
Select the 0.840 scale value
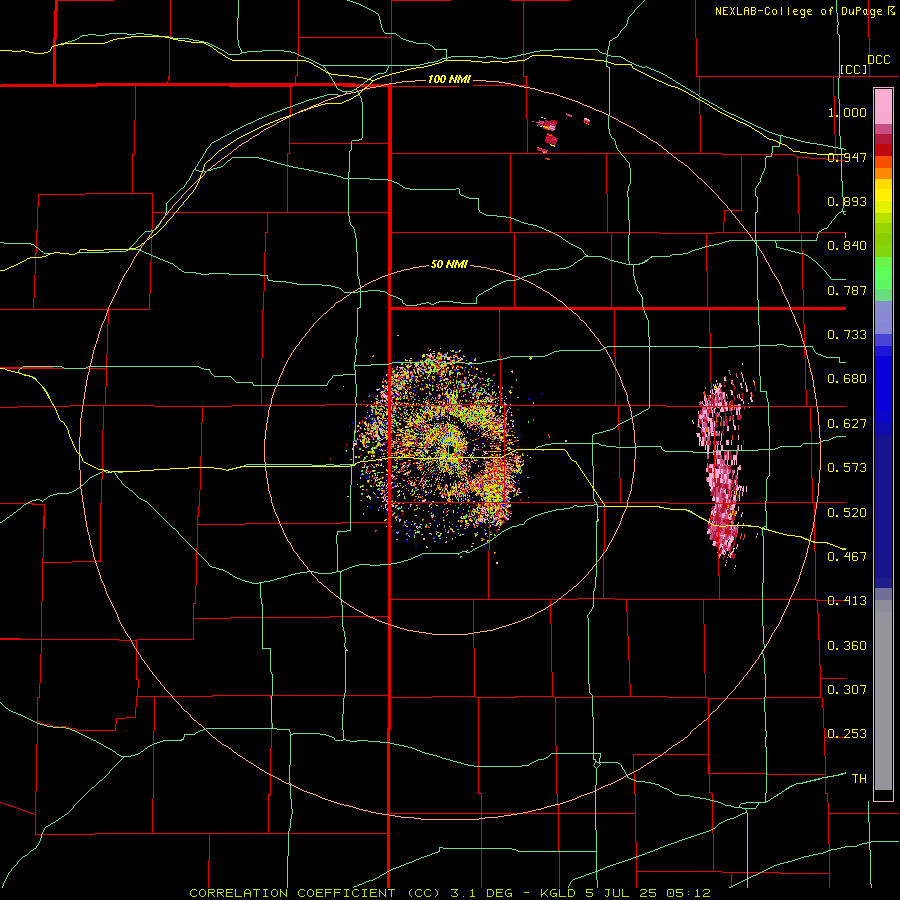(x=847, y=246)
